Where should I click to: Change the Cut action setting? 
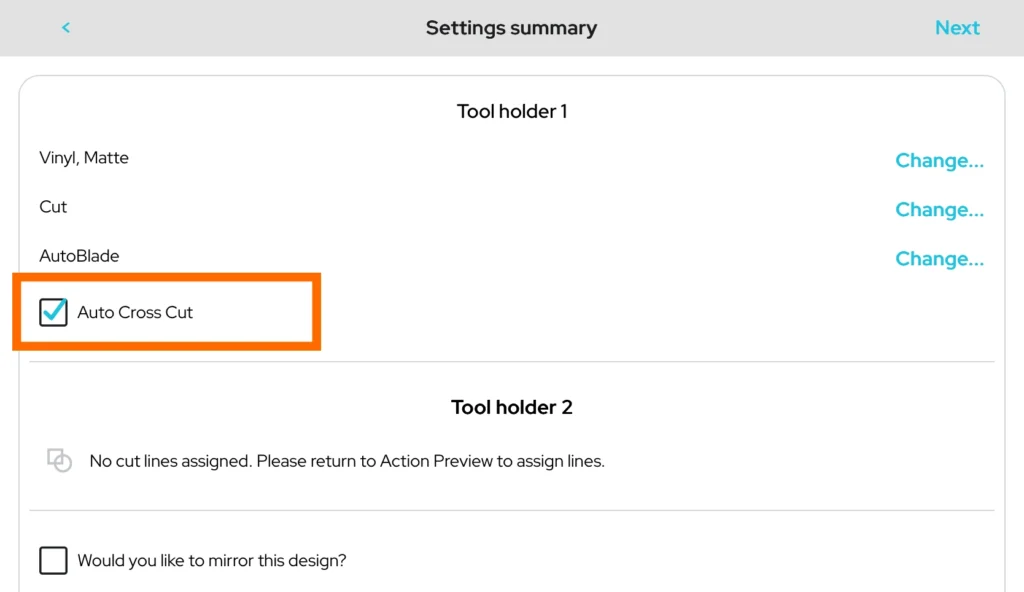point(939,209)
